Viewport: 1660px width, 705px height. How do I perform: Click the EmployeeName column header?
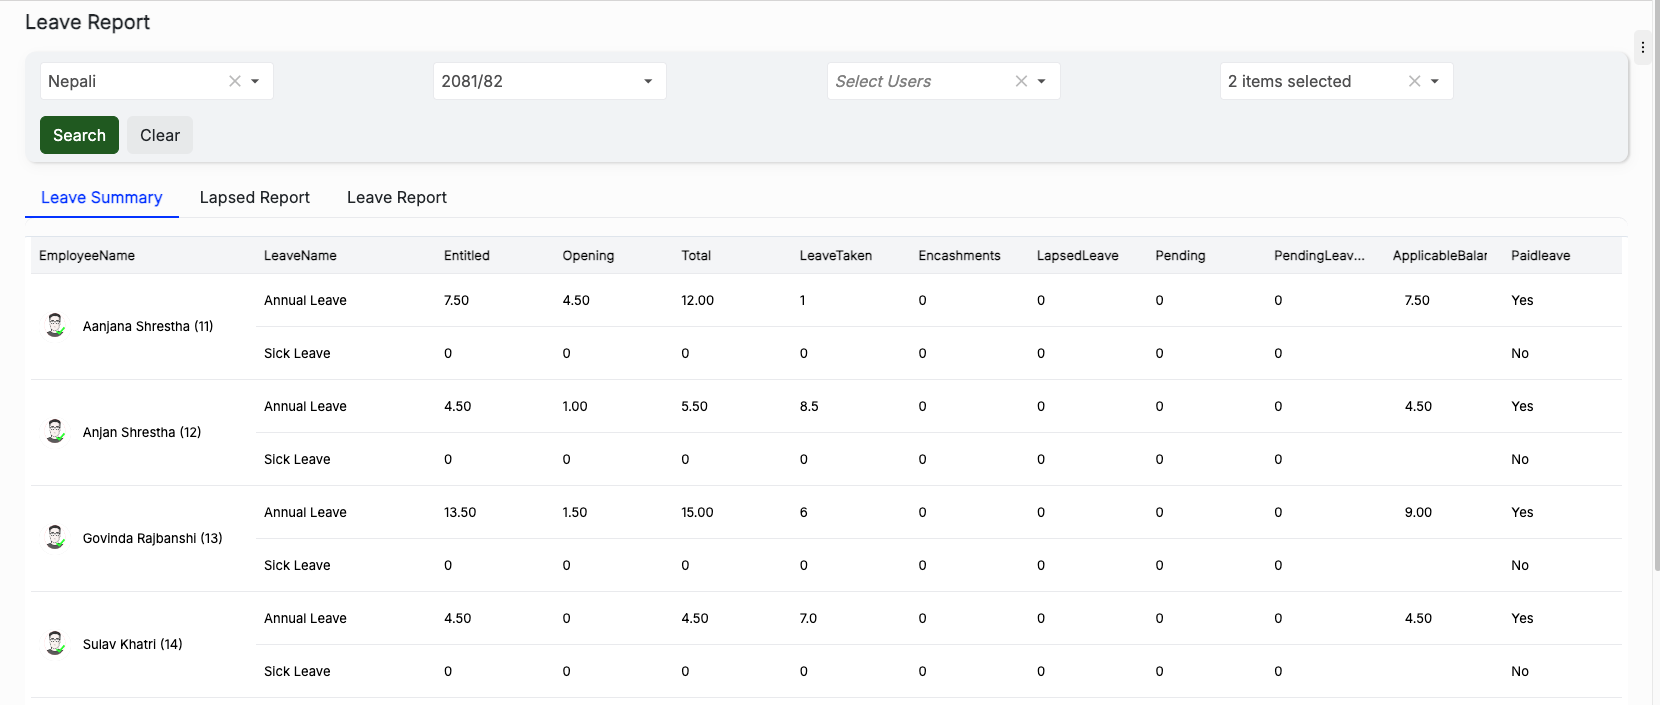click(x=87, y=256)
